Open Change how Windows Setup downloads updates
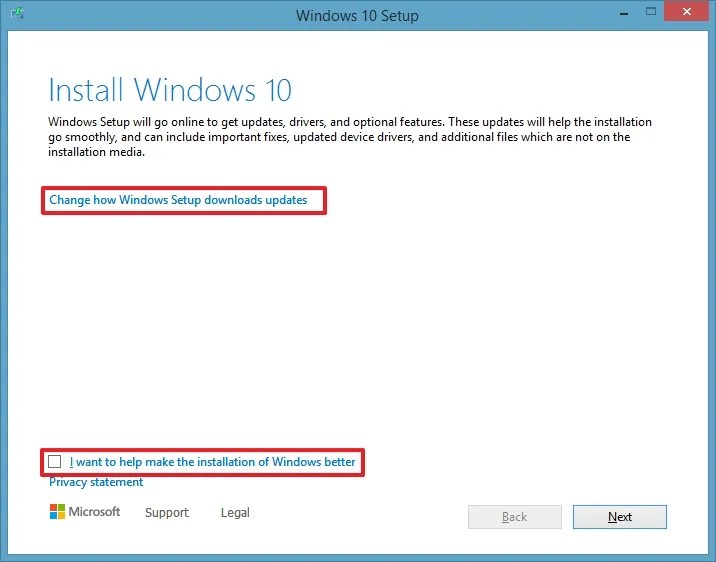 [178, 200]
